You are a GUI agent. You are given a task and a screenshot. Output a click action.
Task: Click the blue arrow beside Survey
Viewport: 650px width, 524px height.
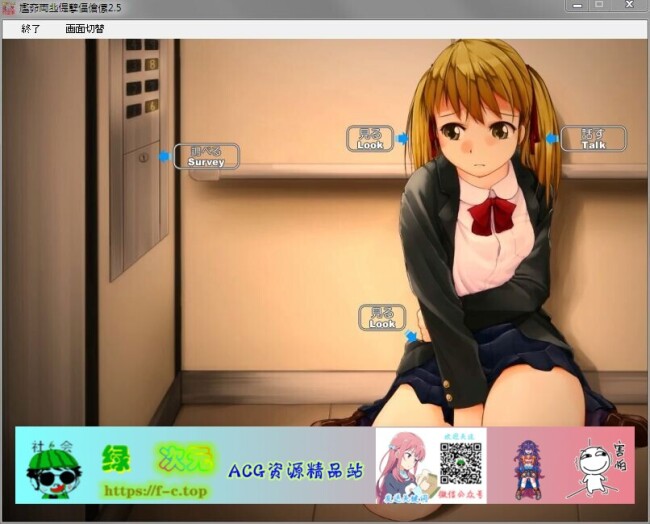coord(164,157)
